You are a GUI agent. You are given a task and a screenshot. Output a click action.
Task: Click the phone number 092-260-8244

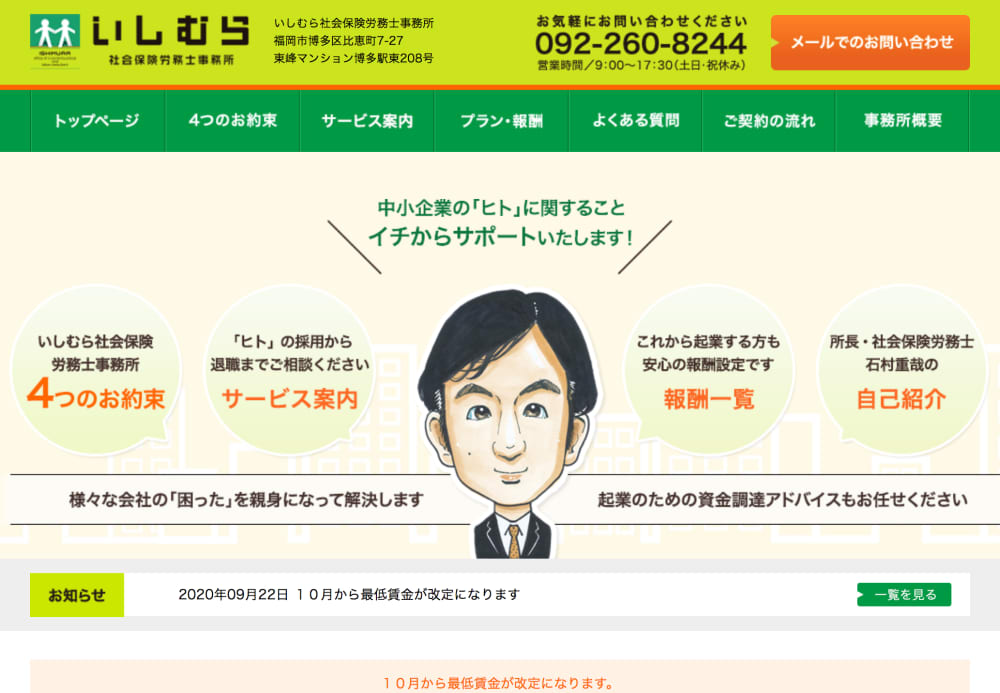pyautogui.click(x=640, y=43)
